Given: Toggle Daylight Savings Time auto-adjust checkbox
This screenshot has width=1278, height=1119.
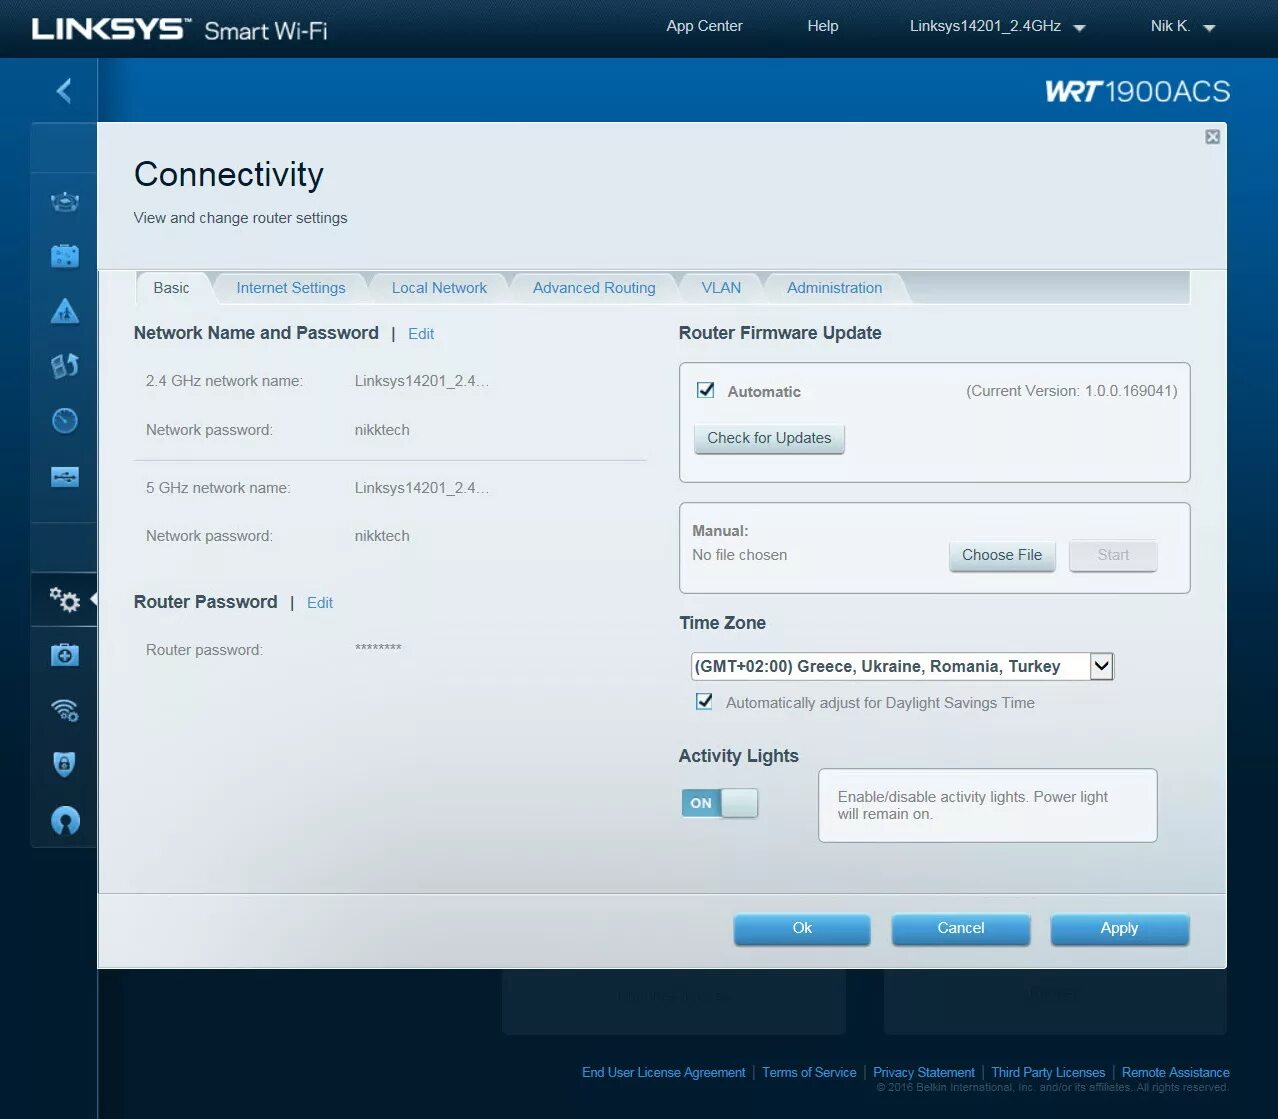Looking at the screenshot, I should coord(704,701).
